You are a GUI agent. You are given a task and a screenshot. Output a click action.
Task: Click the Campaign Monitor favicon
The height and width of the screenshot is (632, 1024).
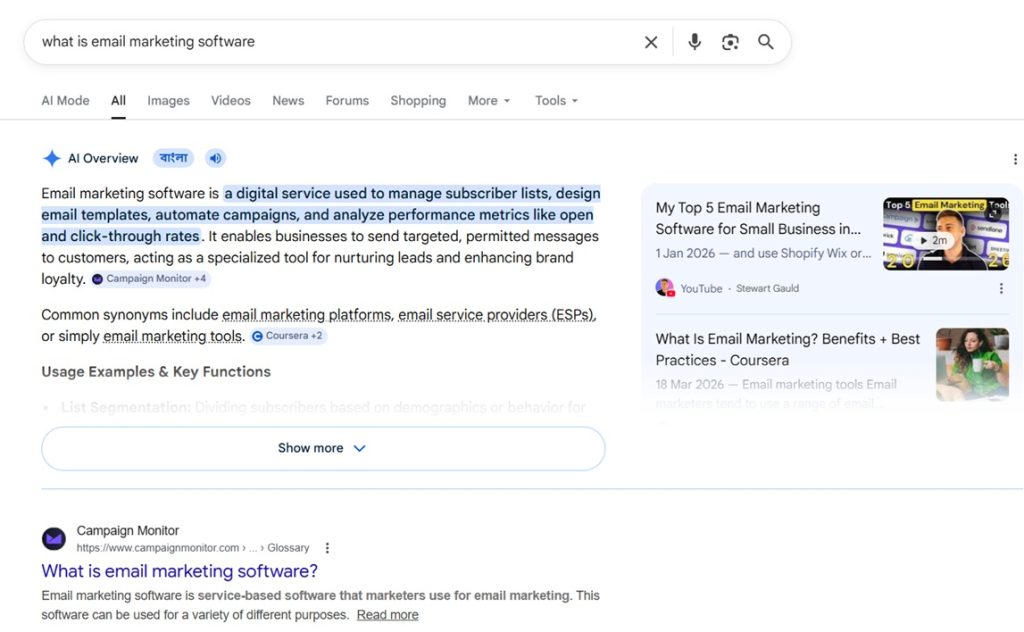tap(54, 539)
